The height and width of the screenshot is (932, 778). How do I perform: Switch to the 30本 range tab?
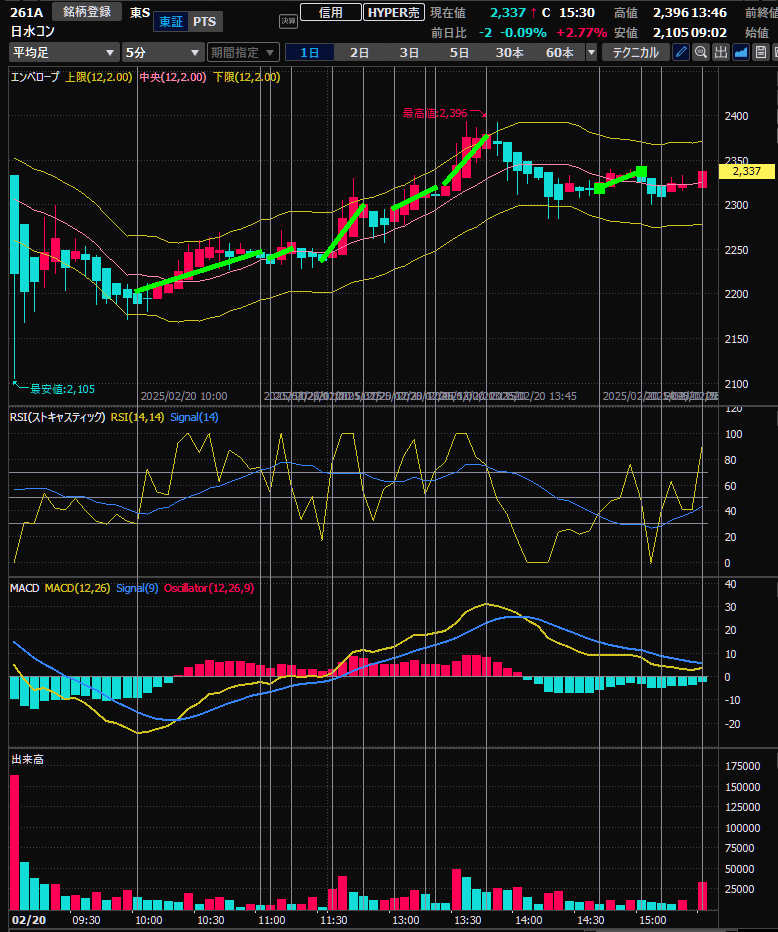[509, 52]
